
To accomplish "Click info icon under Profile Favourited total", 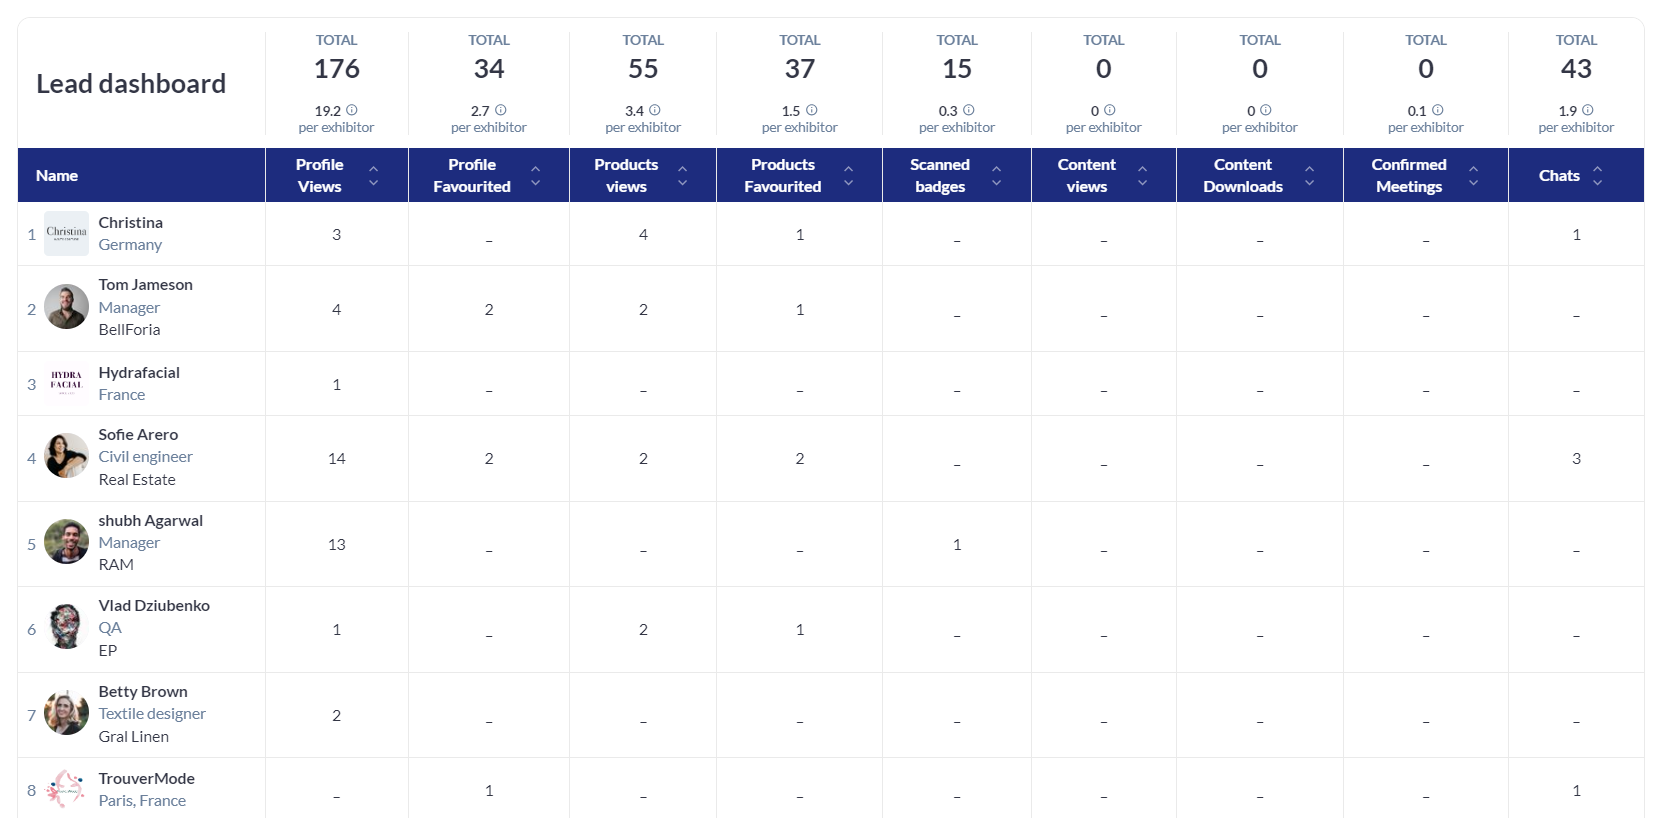I will pyautogui.click(x=500, y=110).
